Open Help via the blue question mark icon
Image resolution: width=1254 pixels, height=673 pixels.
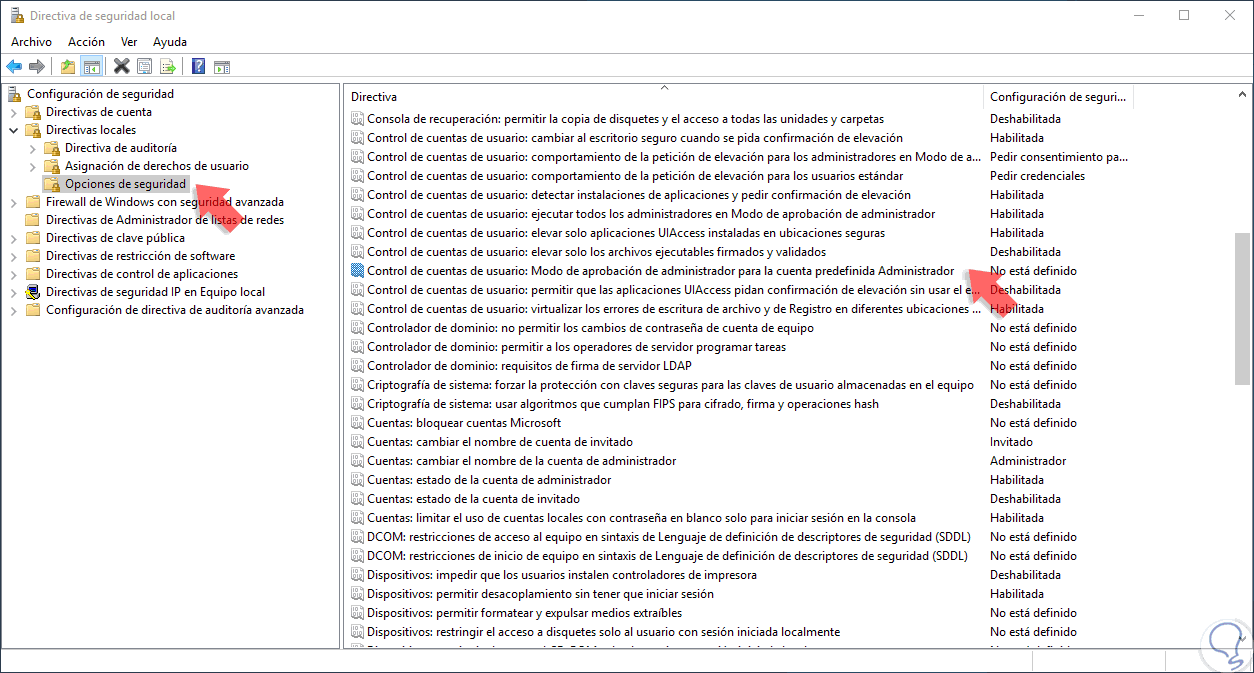pos(199,67)
